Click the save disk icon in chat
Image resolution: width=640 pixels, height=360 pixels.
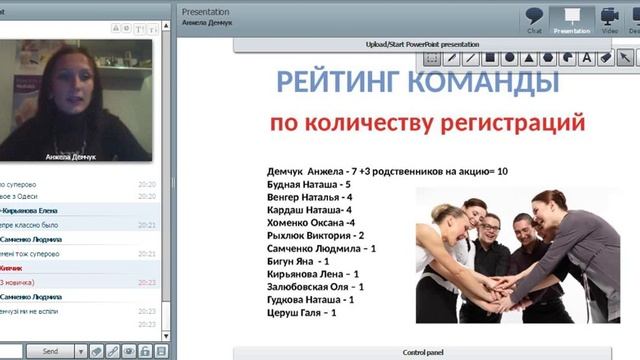(x=161, y=351)
